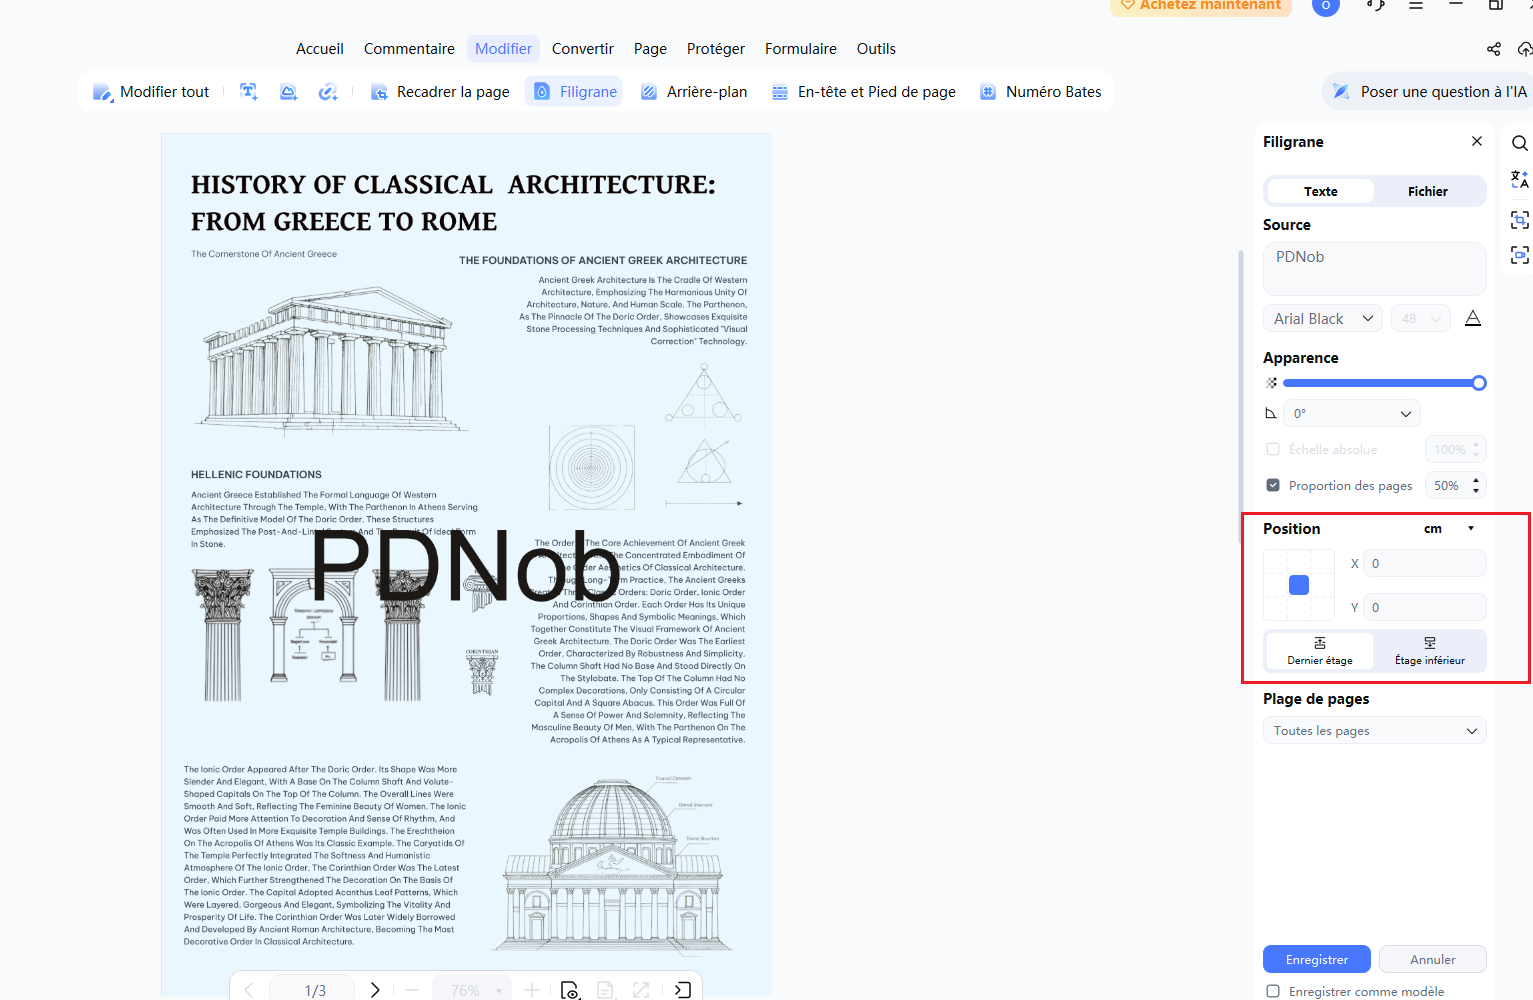
Task: Click the font color icon next to size
Action: tap(1472, 319)
